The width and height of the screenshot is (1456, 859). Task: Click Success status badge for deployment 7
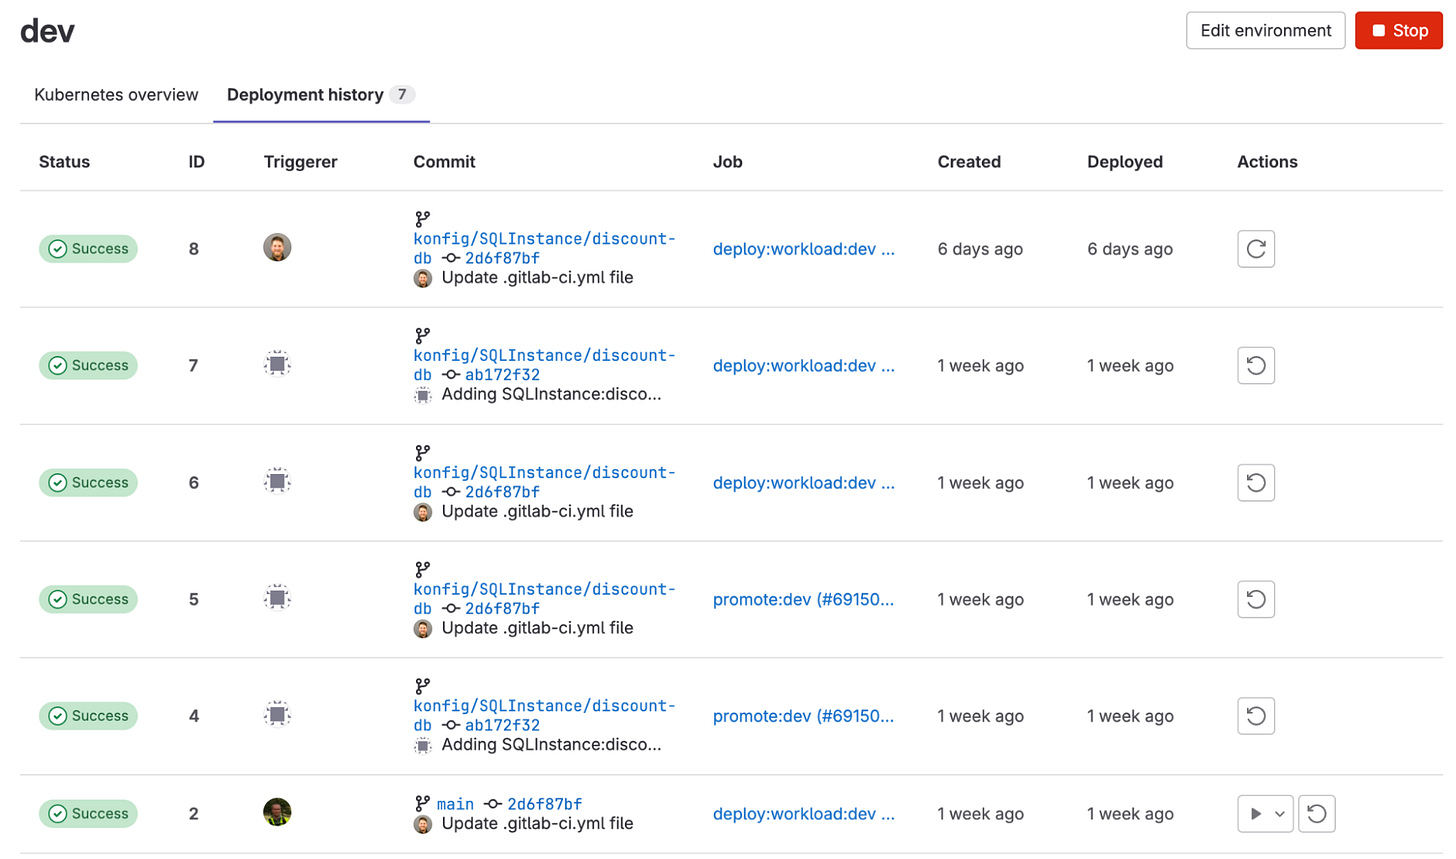(88, 366)
